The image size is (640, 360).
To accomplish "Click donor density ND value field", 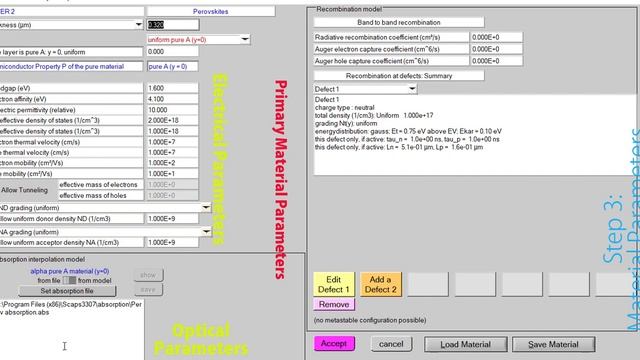I will click(172, 219).
